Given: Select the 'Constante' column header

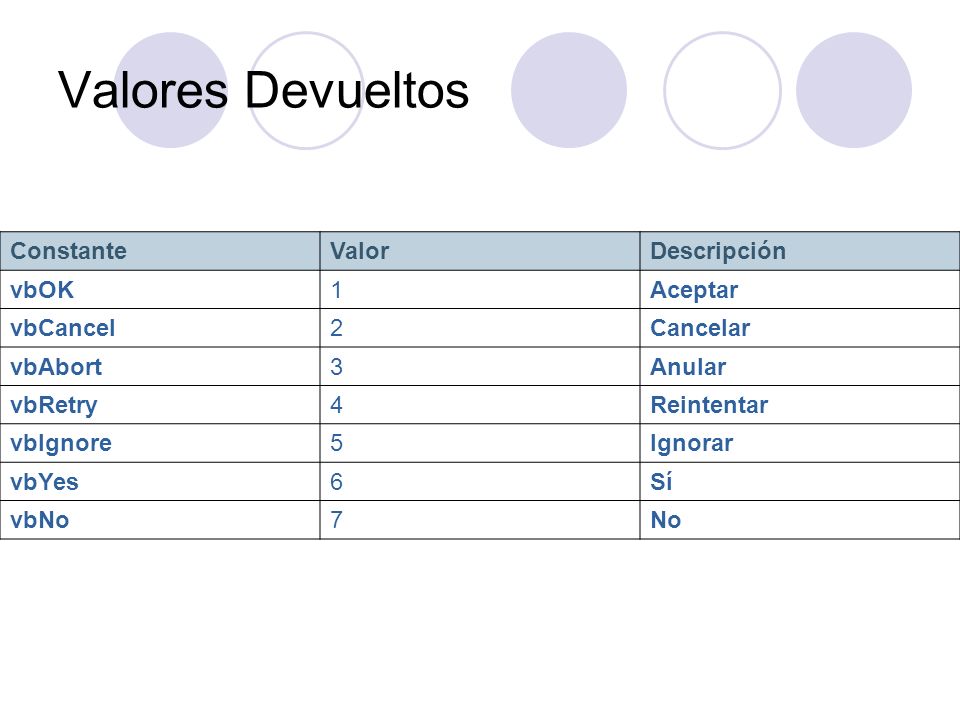Looking at the screenshot, I should coord(160,251).
